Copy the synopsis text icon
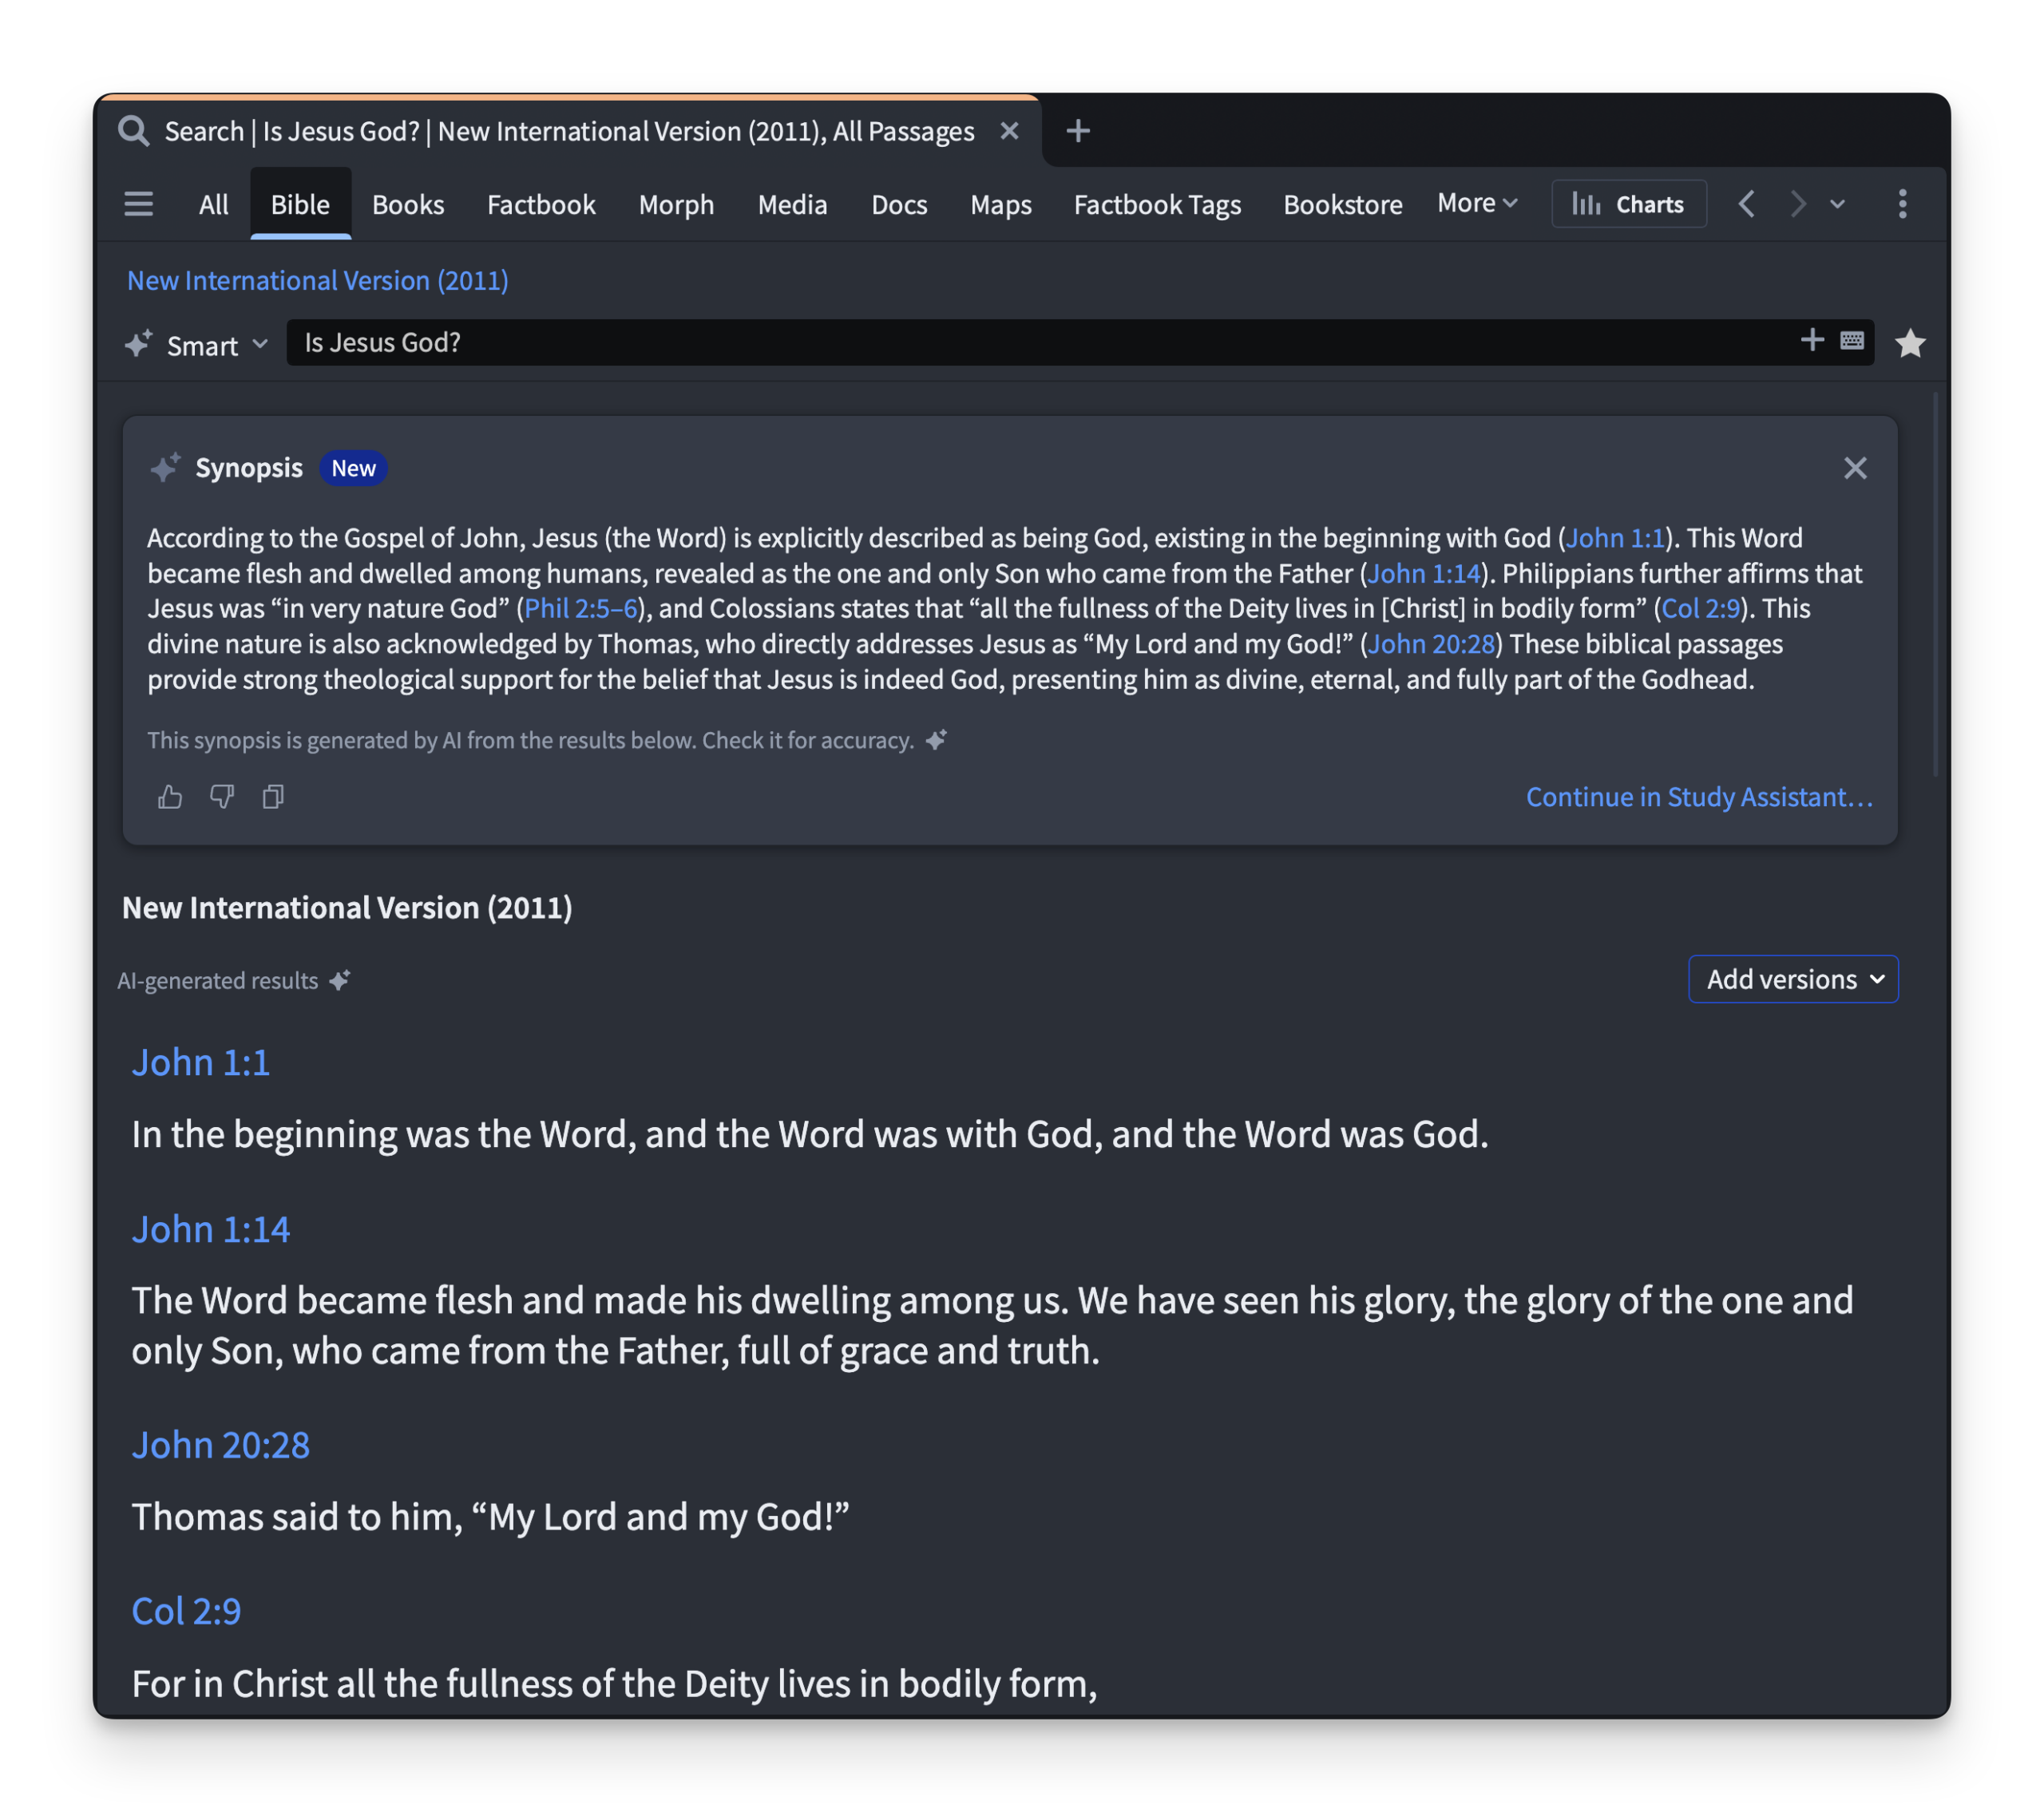This screenshot has width=2044, height=1812. pyautogui.click(x=273, y=797)
